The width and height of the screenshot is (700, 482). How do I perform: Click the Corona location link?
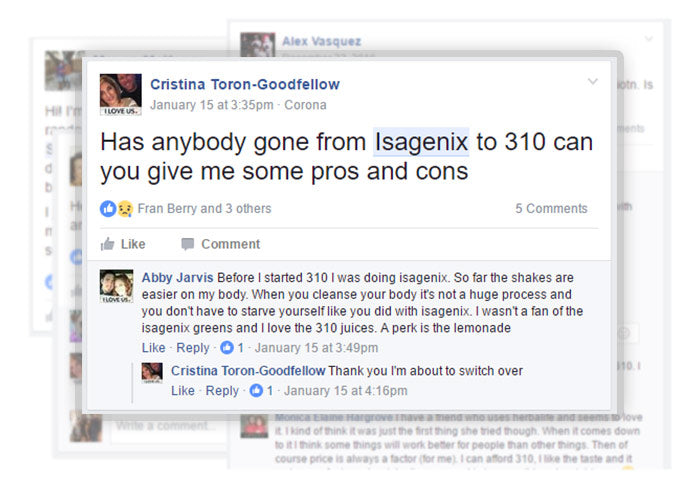(305, 105)
